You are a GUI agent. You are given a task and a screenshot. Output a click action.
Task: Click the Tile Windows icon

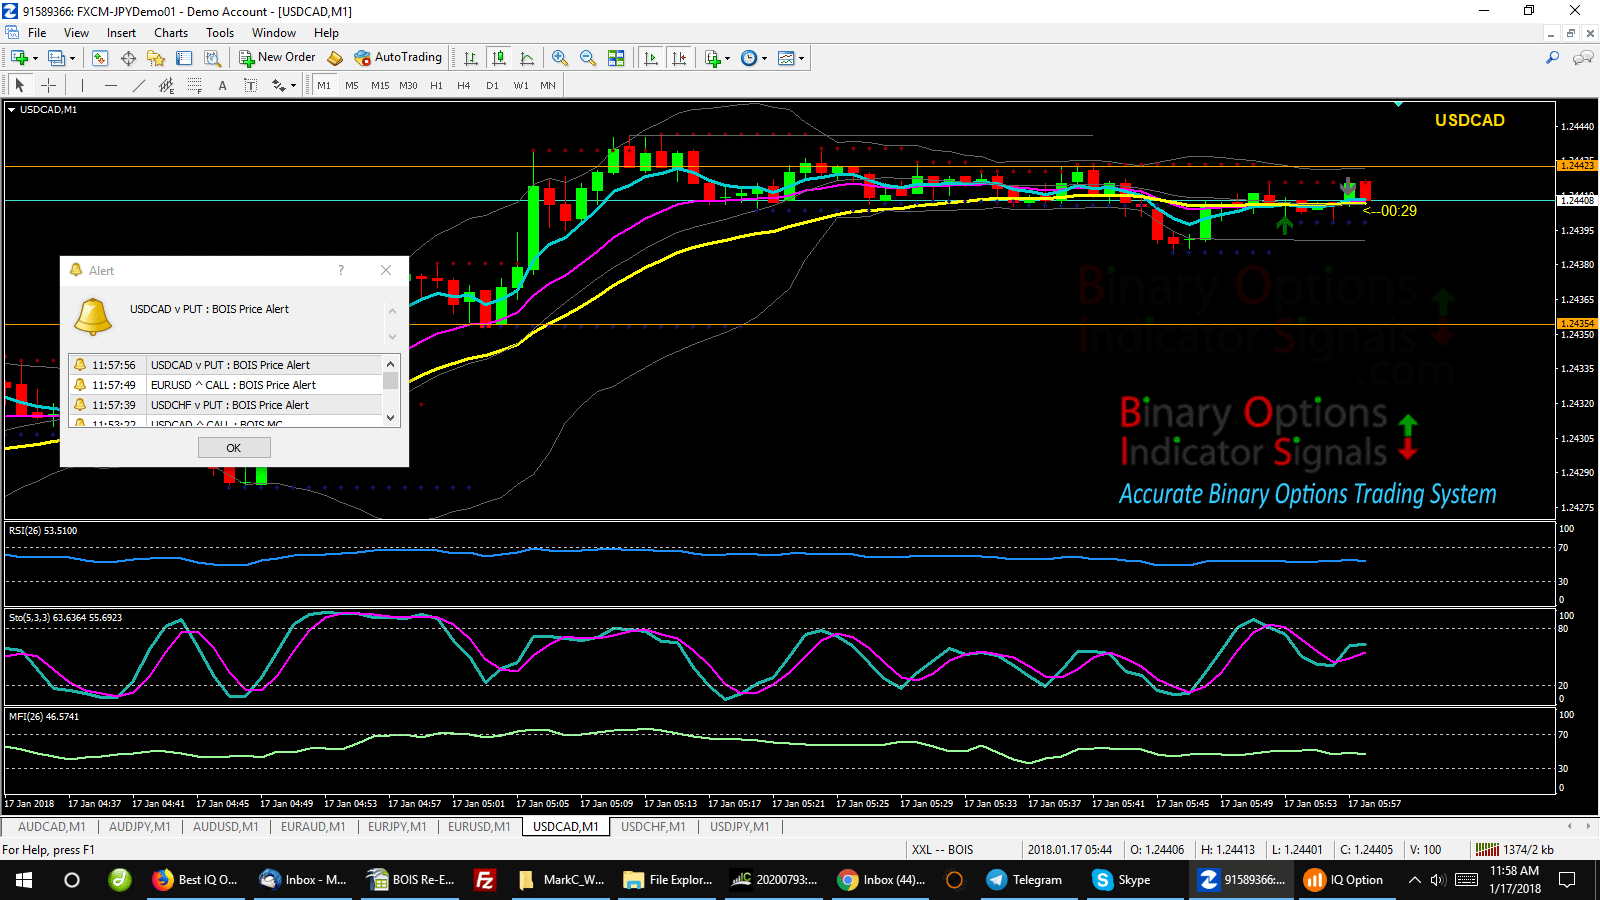(617, 57)
